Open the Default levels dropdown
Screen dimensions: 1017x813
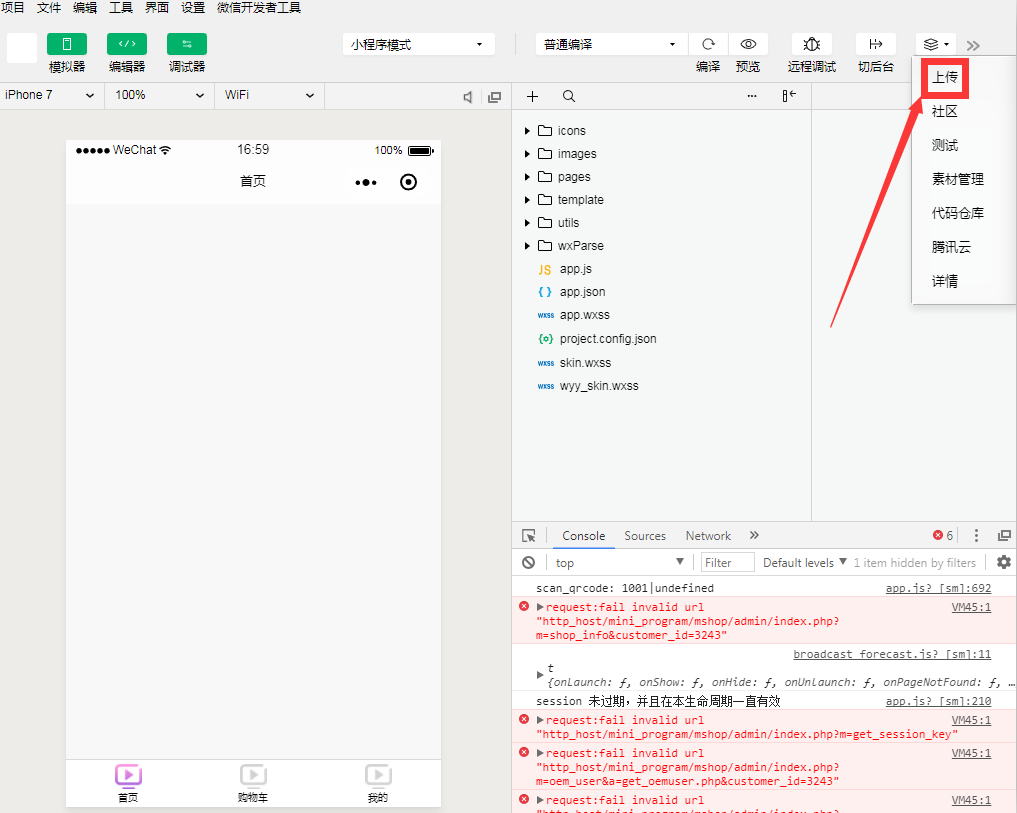click(x=804, y=562)
